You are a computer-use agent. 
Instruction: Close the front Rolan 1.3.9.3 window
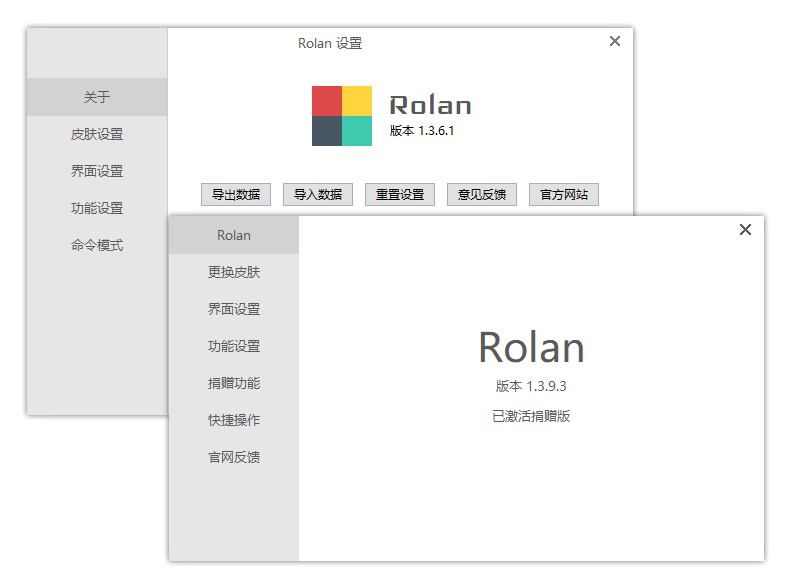[745, 230]
